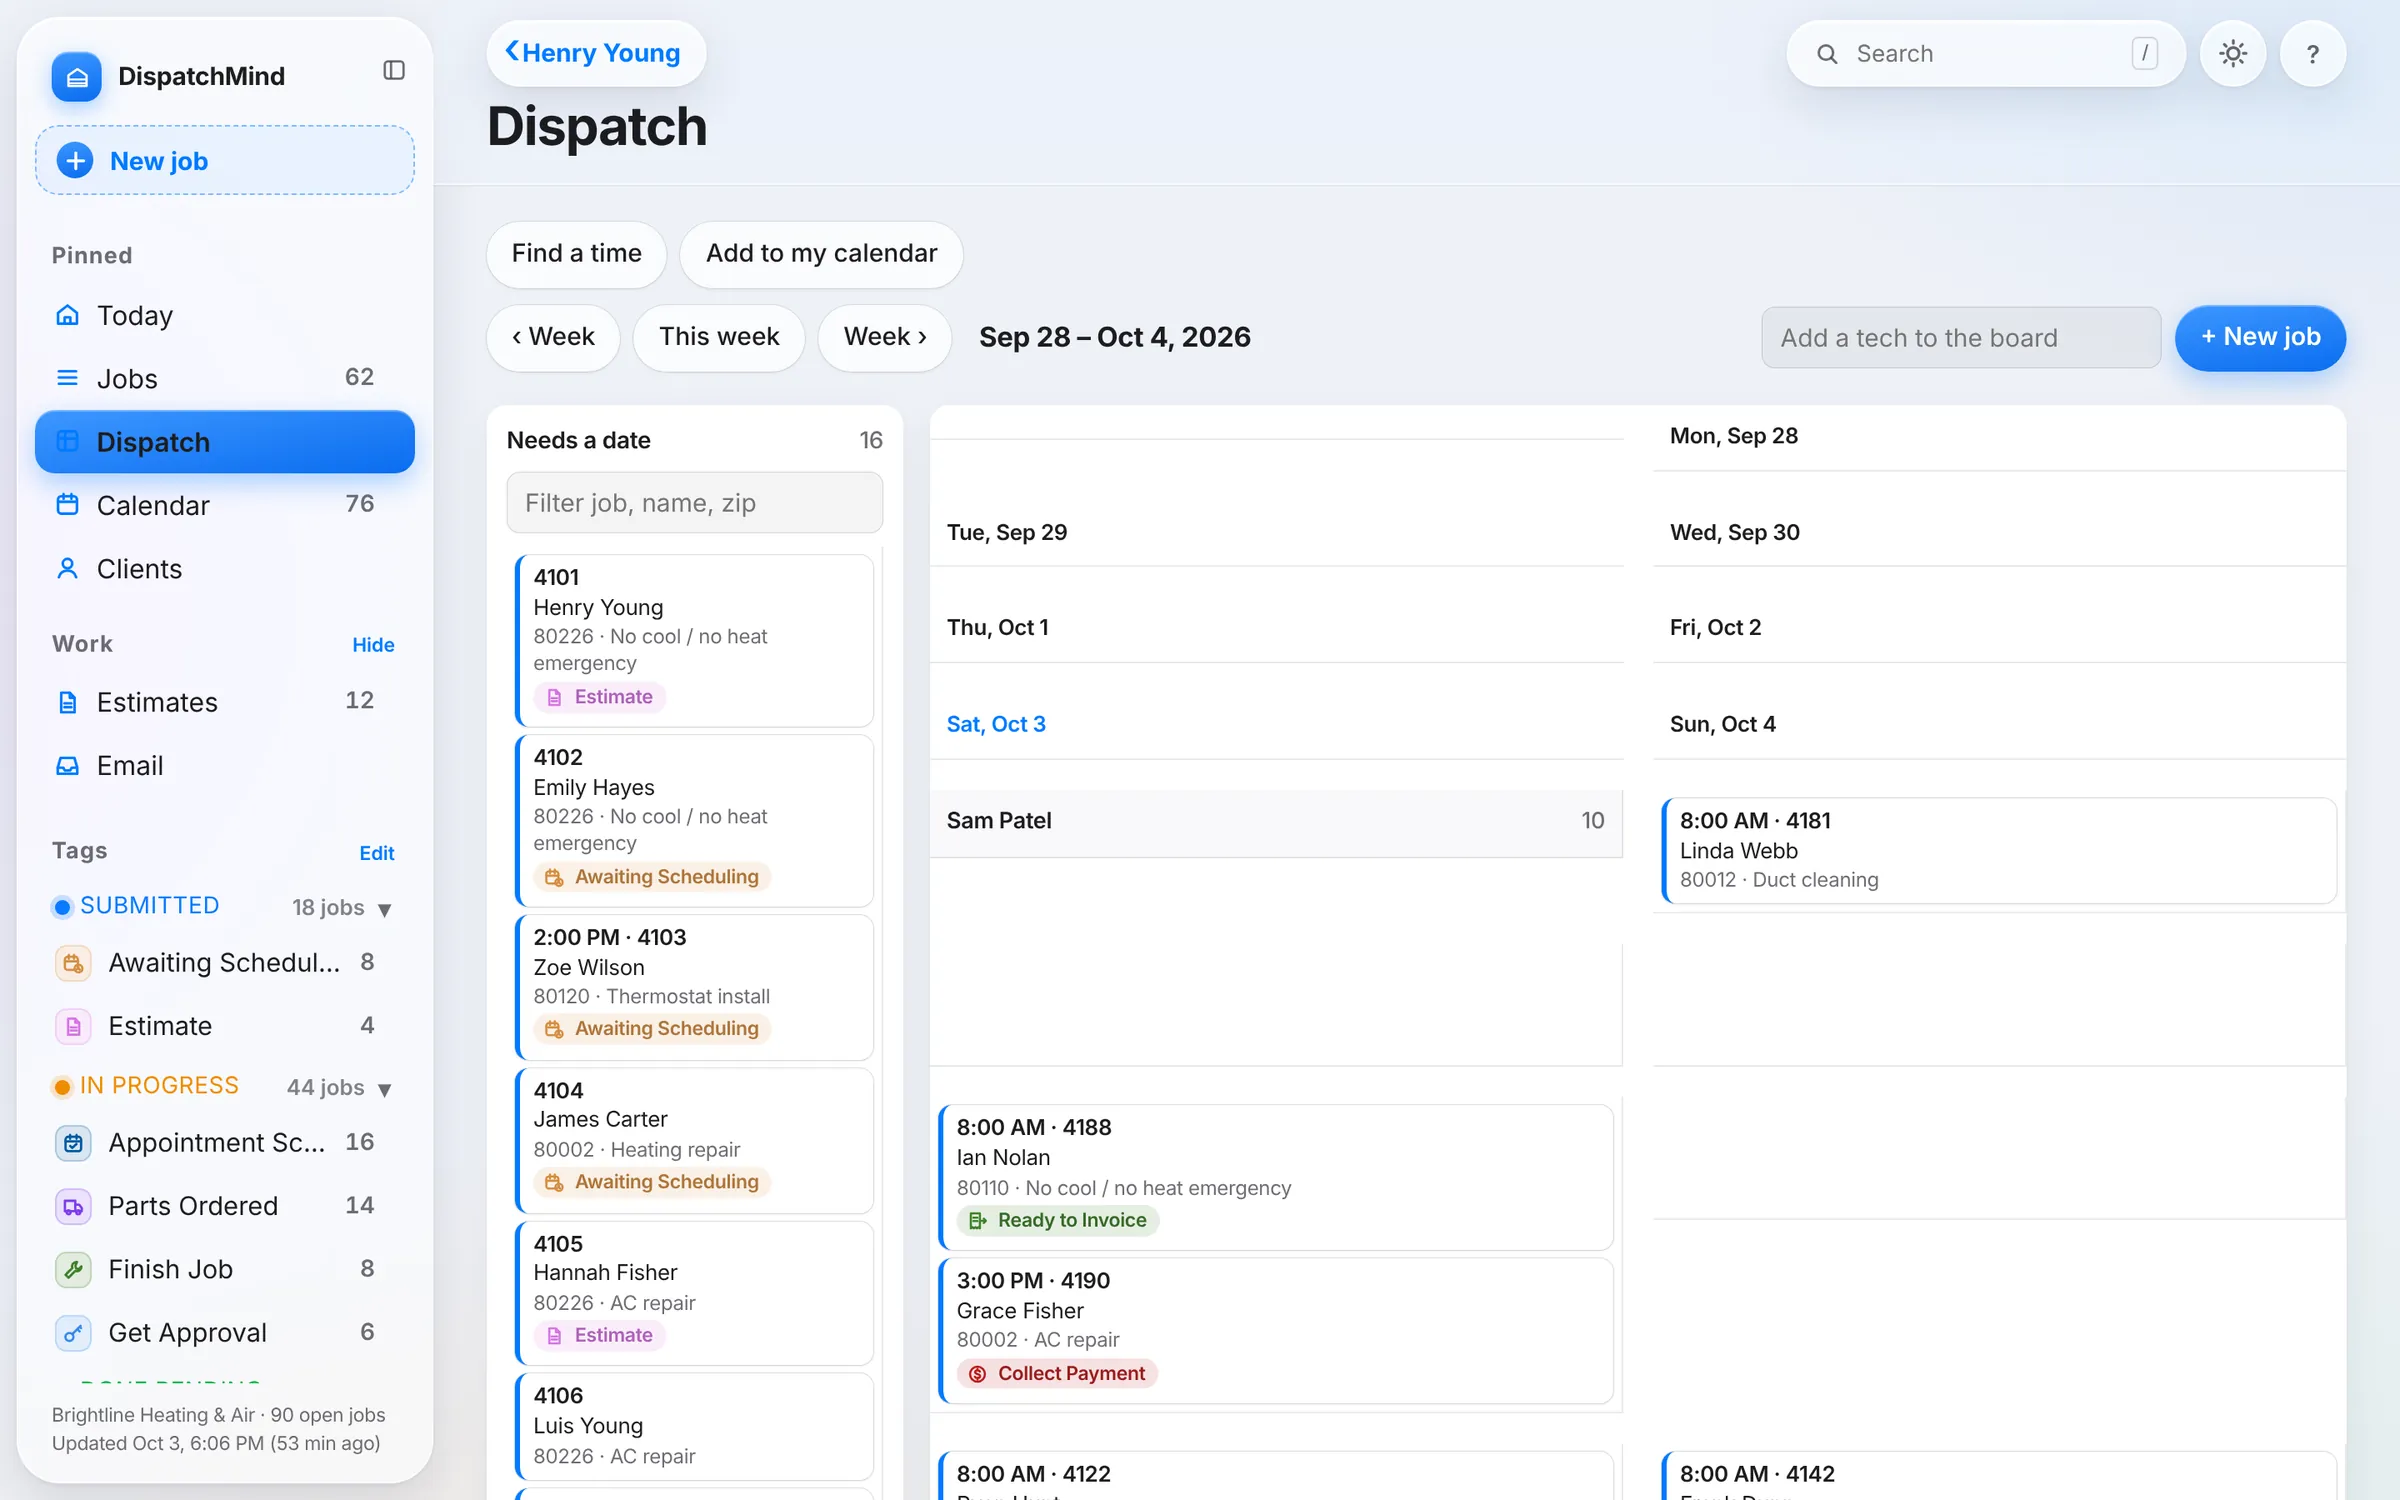
Task: Select the Sam Patel tech row
Action: click(x=1276, y=822)
